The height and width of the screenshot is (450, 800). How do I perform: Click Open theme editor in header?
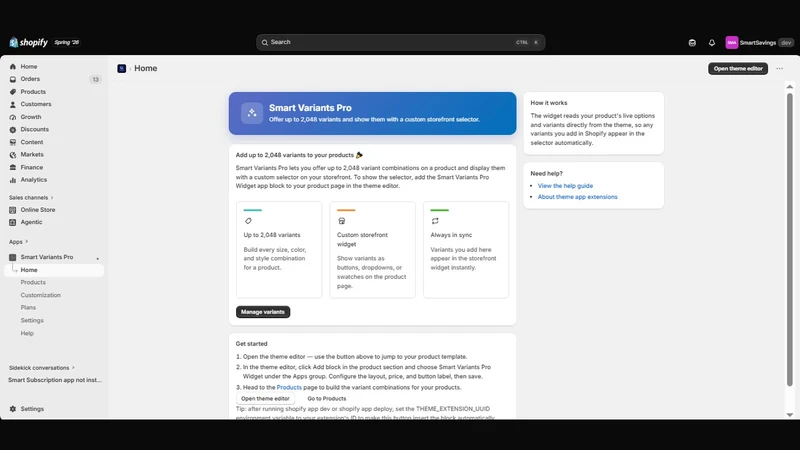(x=738, y=68)
